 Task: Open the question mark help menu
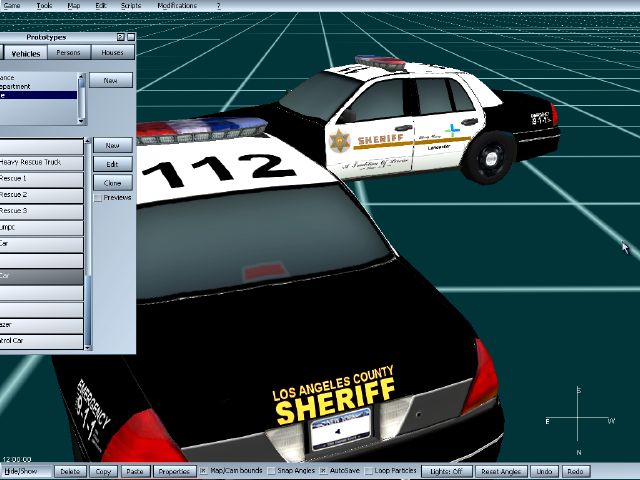point(218,5)
